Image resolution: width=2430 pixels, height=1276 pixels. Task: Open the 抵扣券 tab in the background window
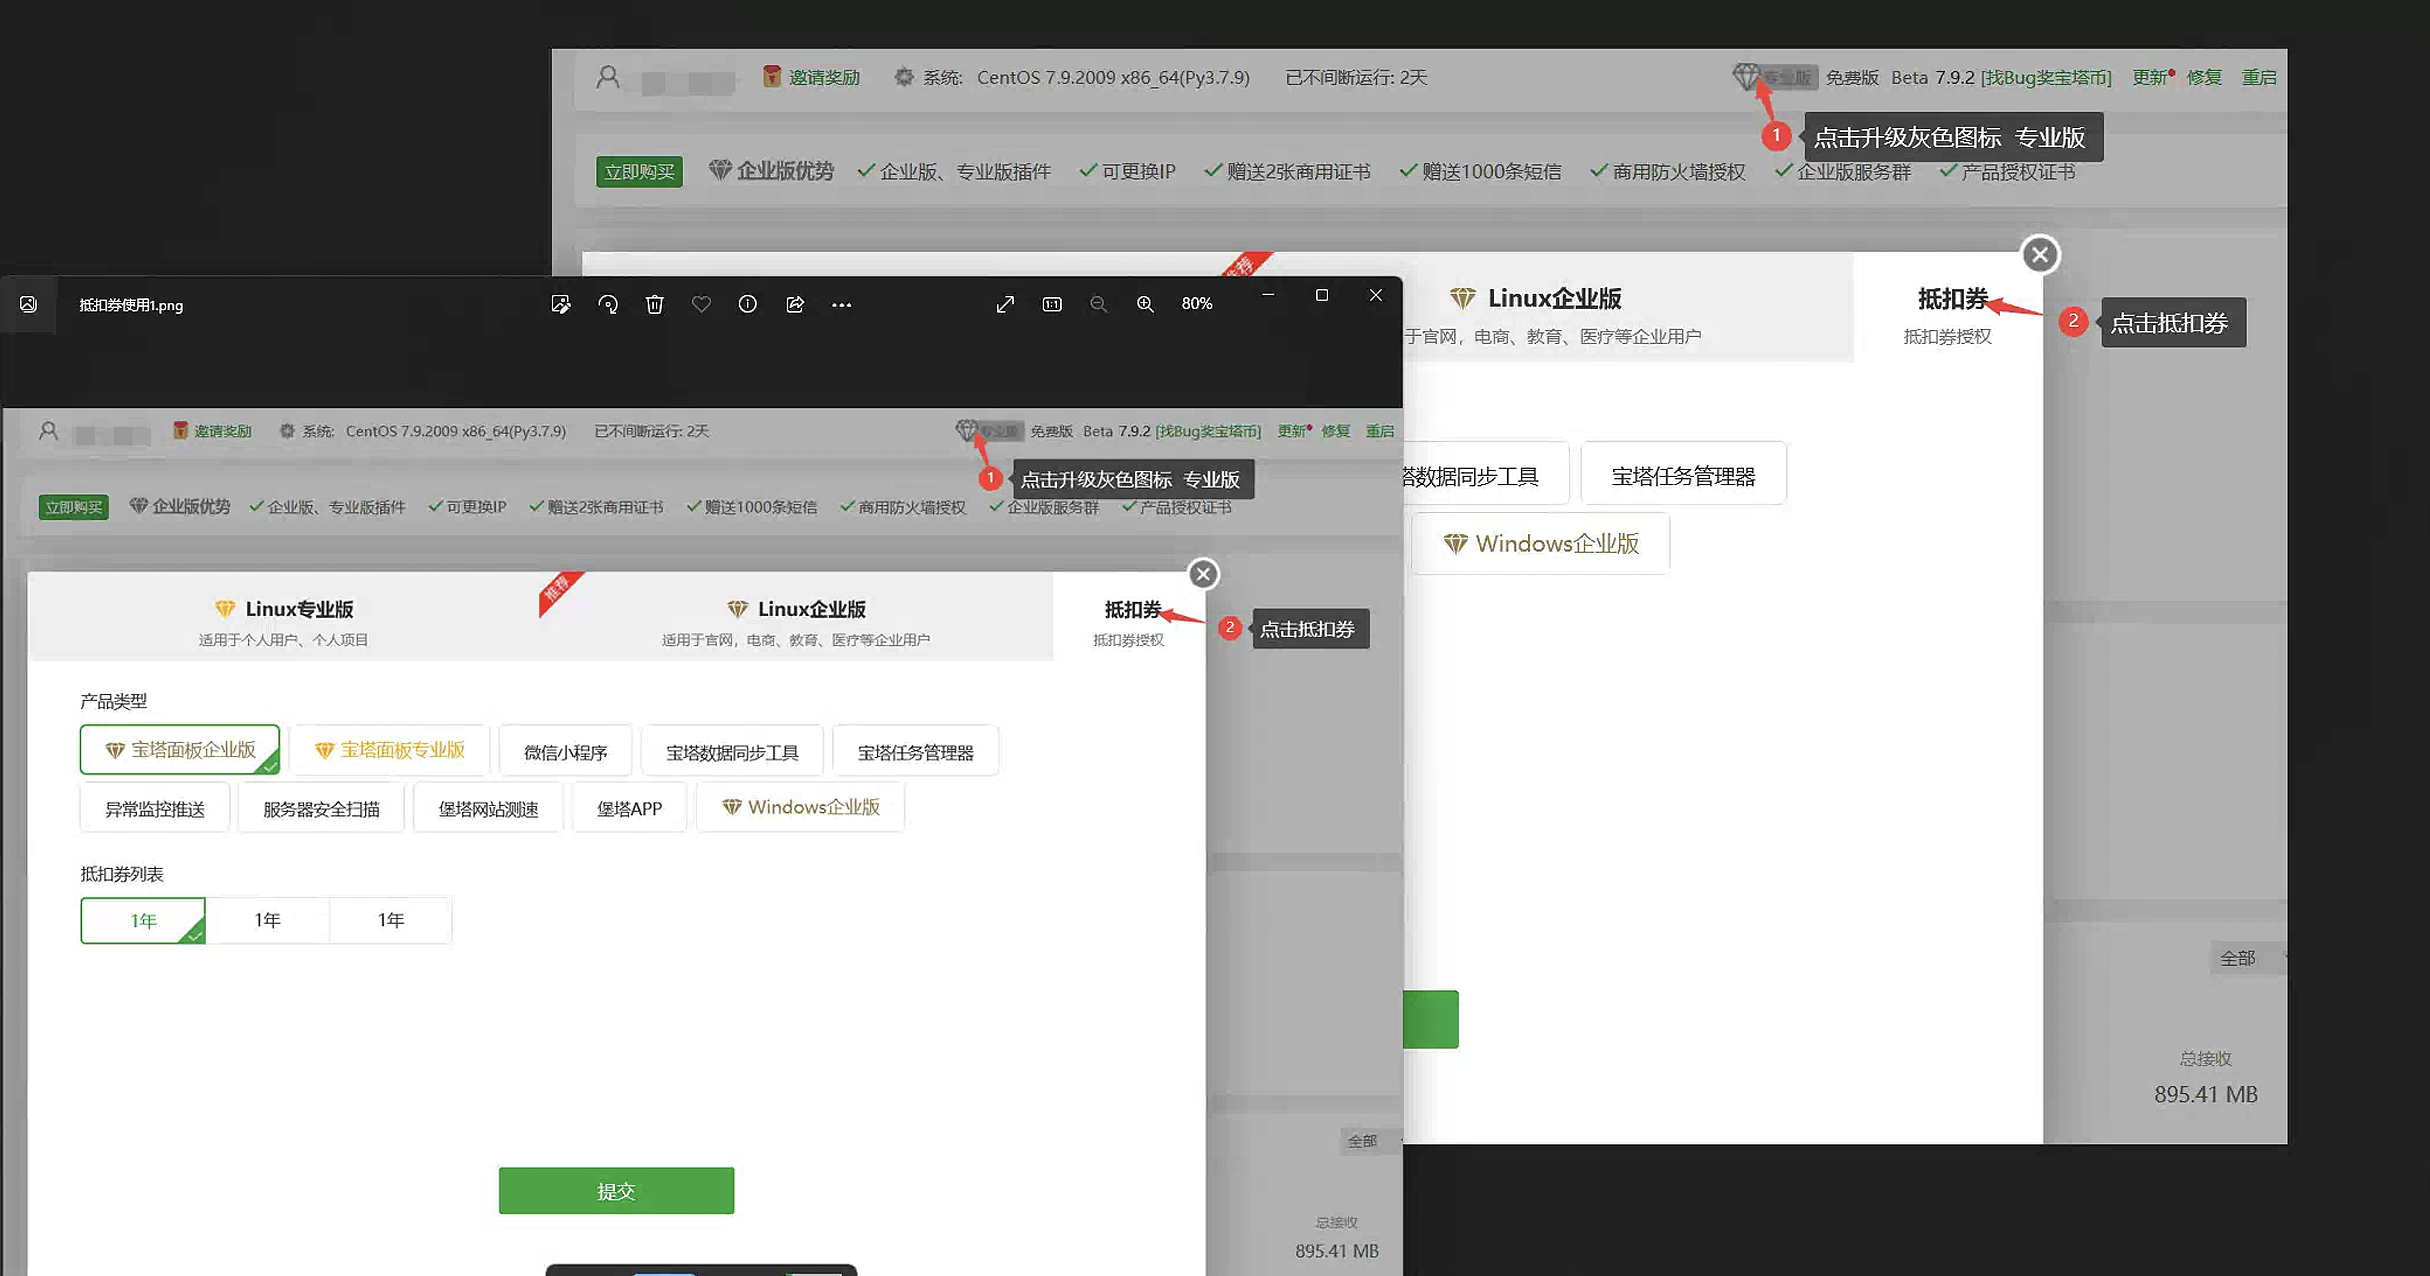(x=1948, y=307)
